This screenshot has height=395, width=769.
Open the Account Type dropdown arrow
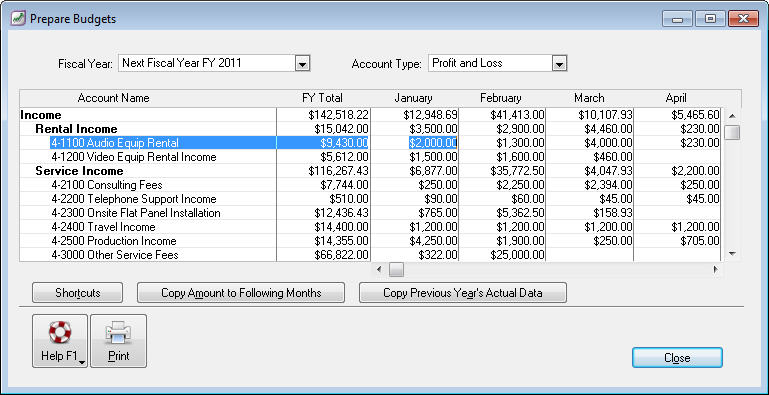(560, 63)
